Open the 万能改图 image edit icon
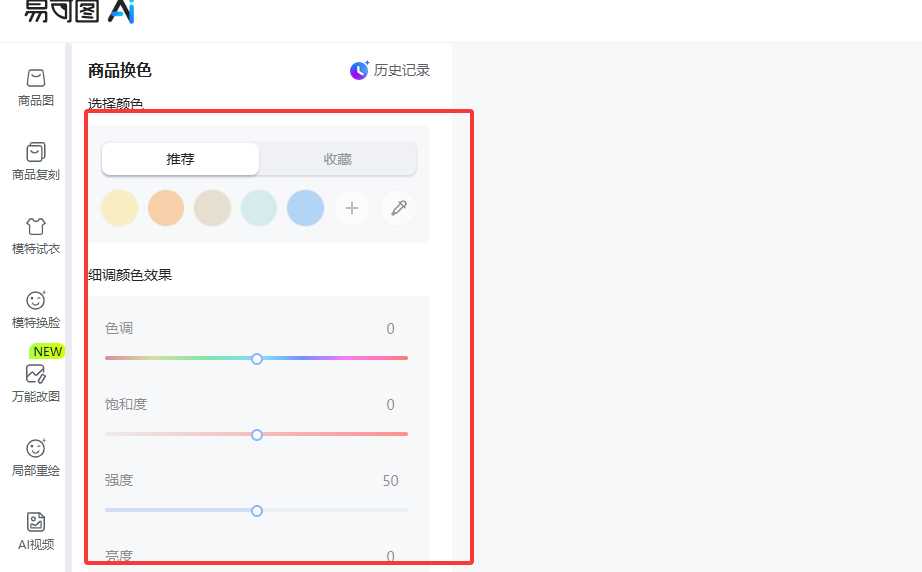Screen dimensions: 922x572 36,374
